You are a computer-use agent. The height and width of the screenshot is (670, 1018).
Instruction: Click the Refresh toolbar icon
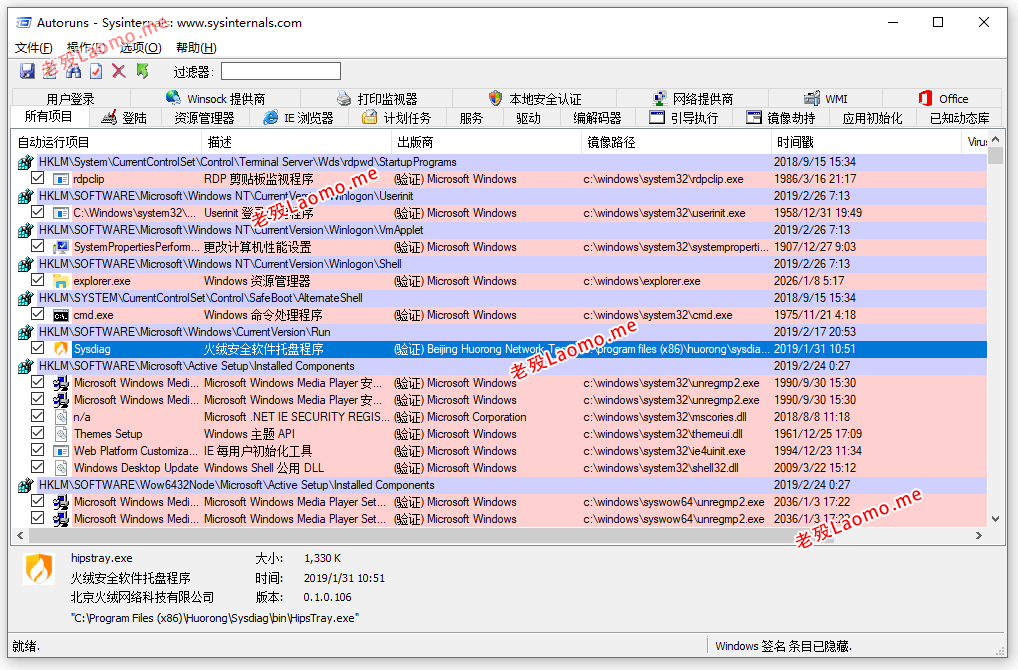coord(50,71)
